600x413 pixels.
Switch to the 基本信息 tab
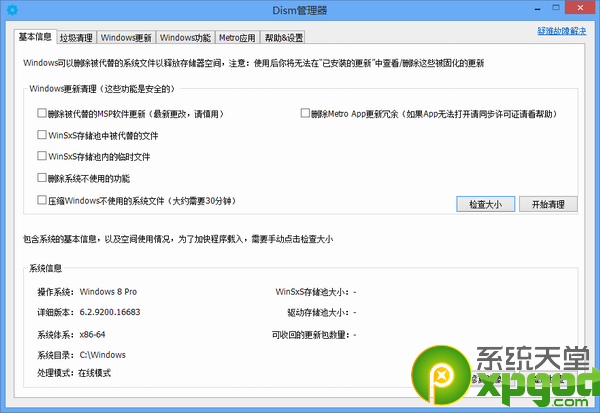35,37
